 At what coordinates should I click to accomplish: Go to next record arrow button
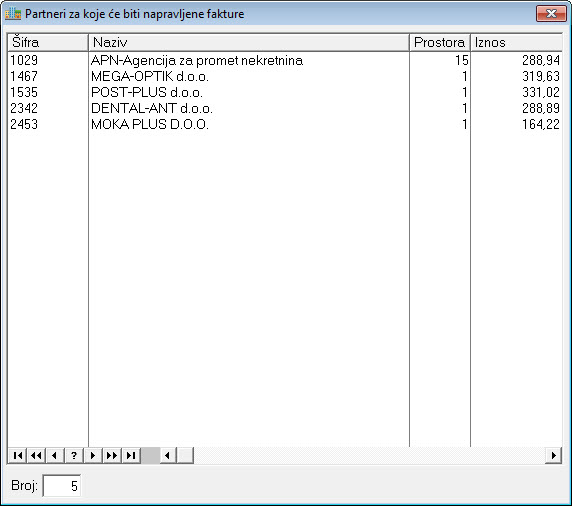(93, 455)
